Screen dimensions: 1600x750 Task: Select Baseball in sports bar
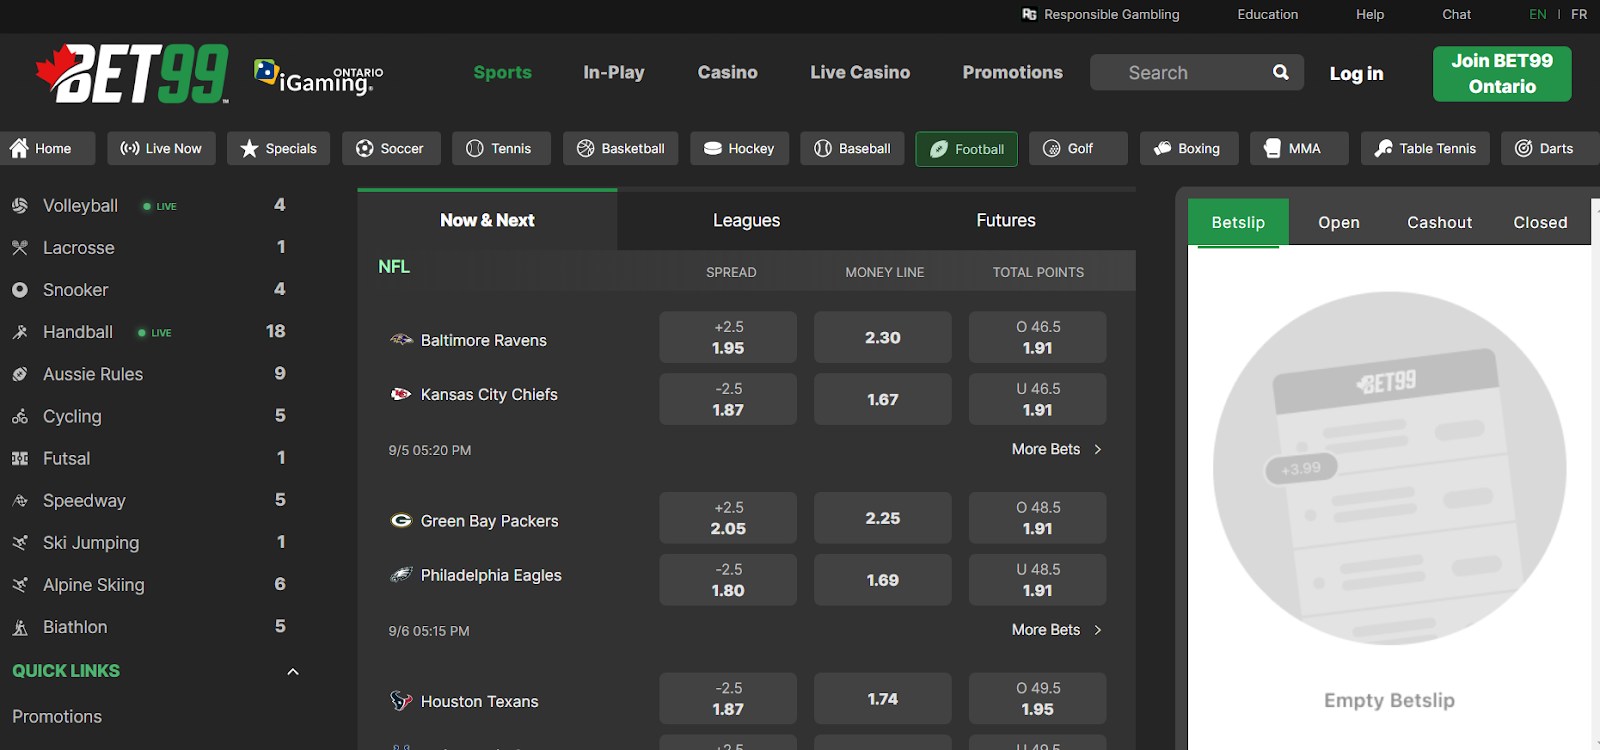(852, 148)
